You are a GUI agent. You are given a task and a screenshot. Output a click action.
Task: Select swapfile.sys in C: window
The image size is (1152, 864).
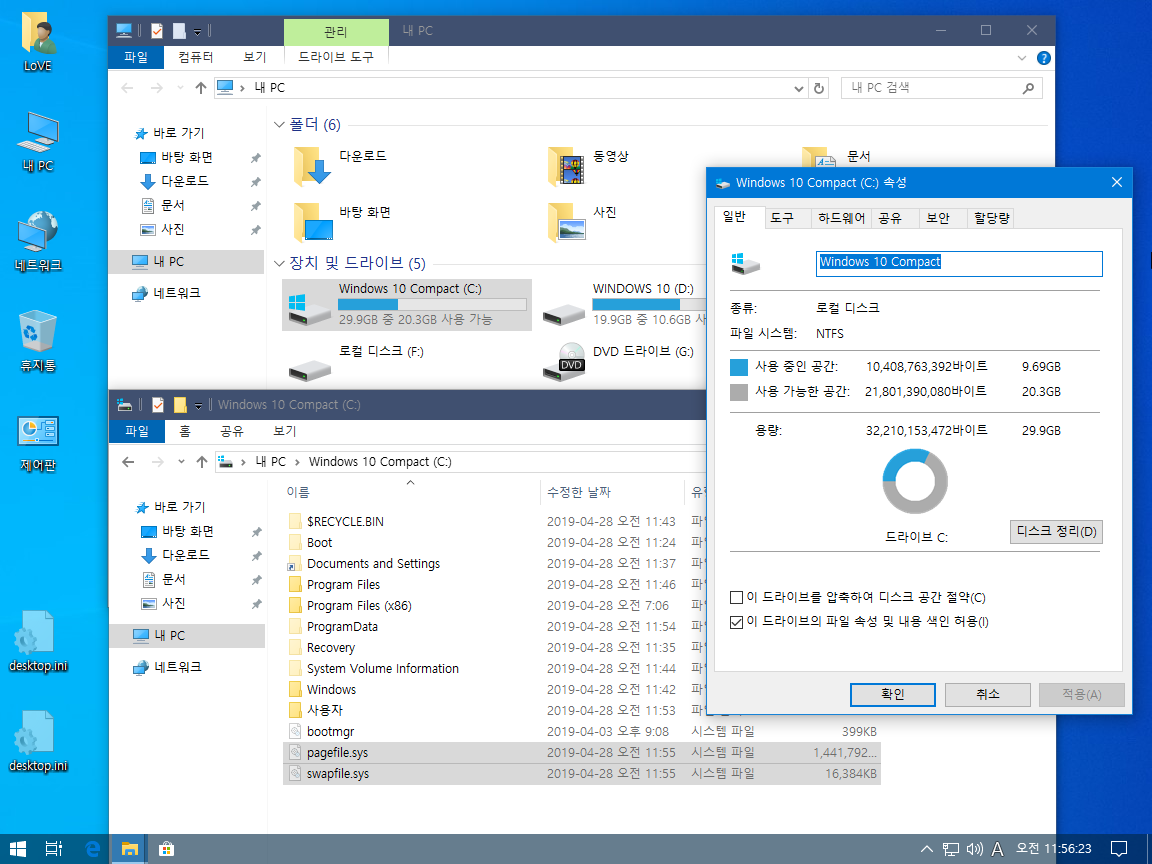[x=581, y=774]
